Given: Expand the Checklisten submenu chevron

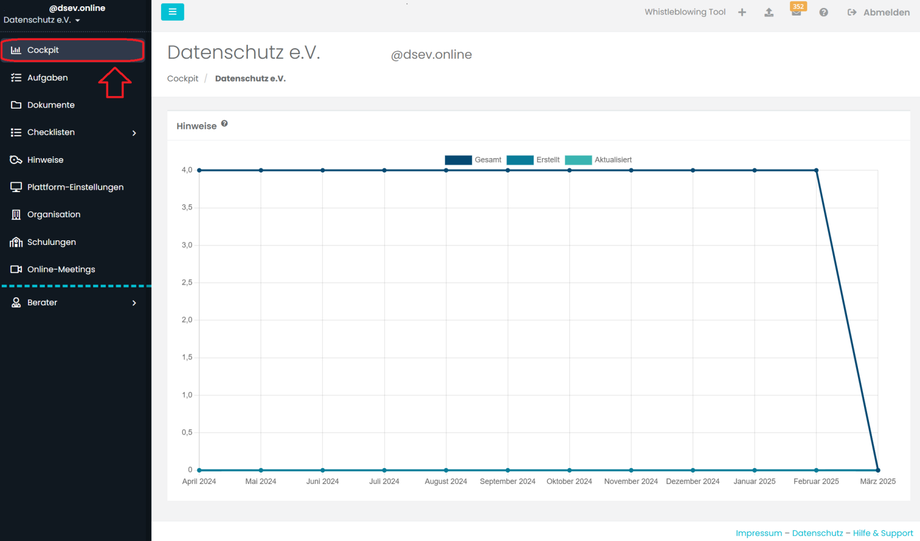Looking at the screenshot, I should point(134,133).
